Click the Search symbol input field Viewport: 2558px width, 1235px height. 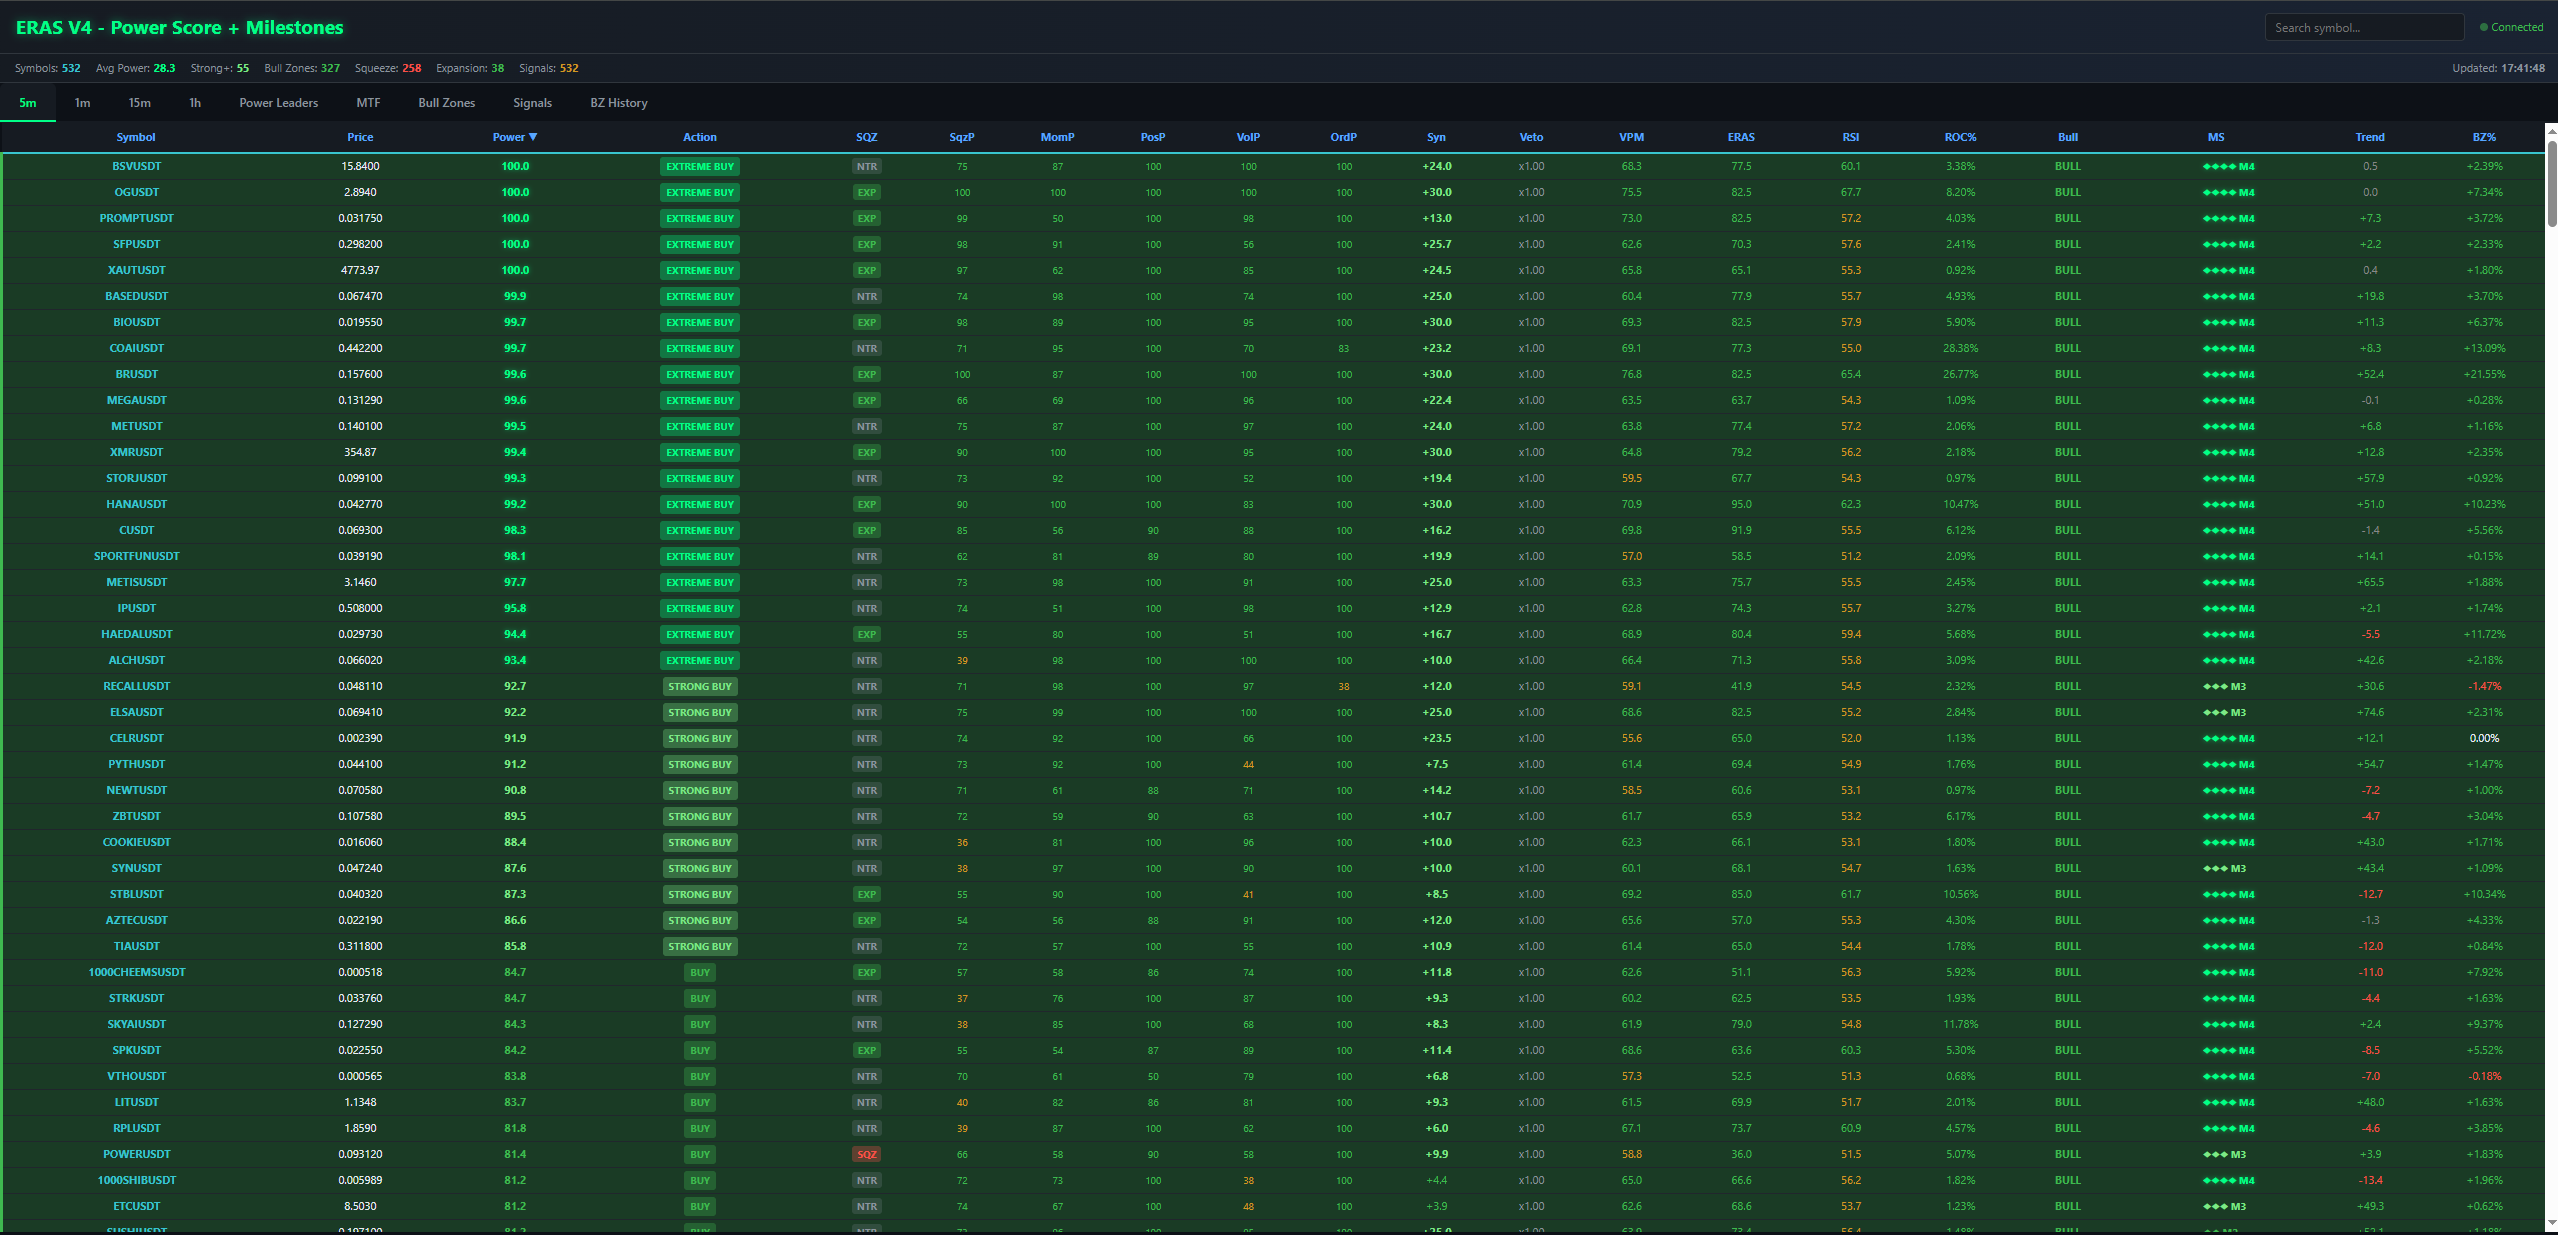tap(2364, 28)
